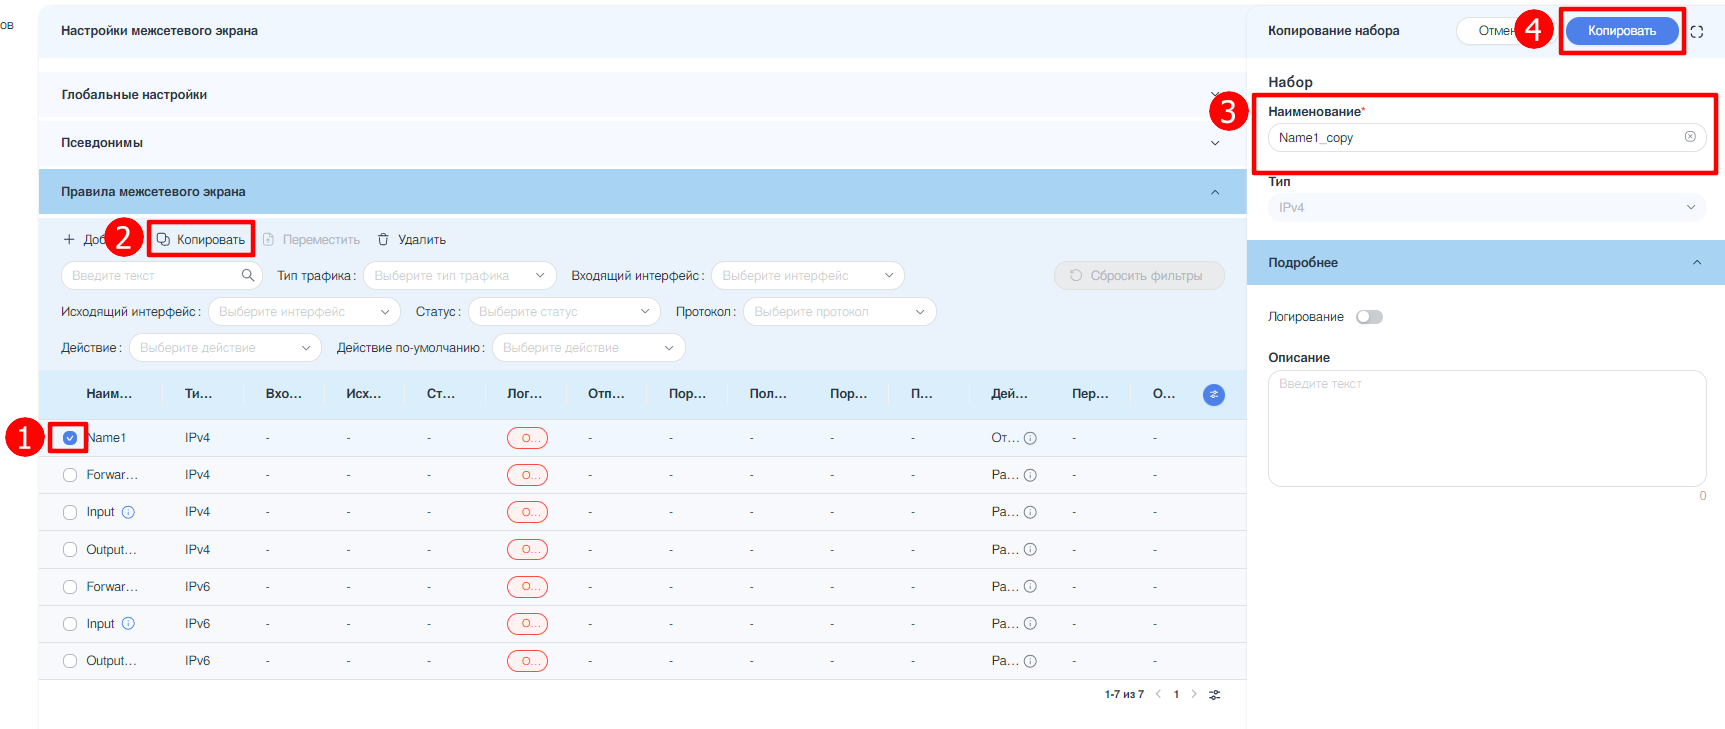Open the Действие filter dropdown
Viewport: 1725px width, 729px height.
click(x=225, y=348)
